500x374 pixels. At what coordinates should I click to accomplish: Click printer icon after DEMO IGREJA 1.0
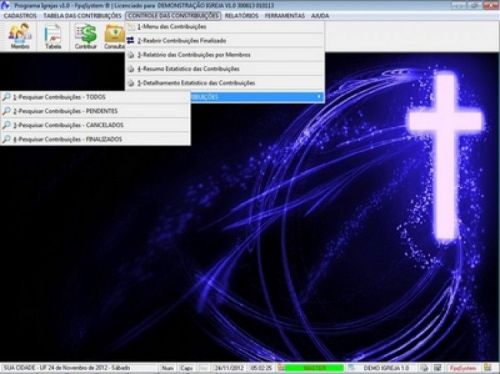pyautogui.click(x=424, y=368)
